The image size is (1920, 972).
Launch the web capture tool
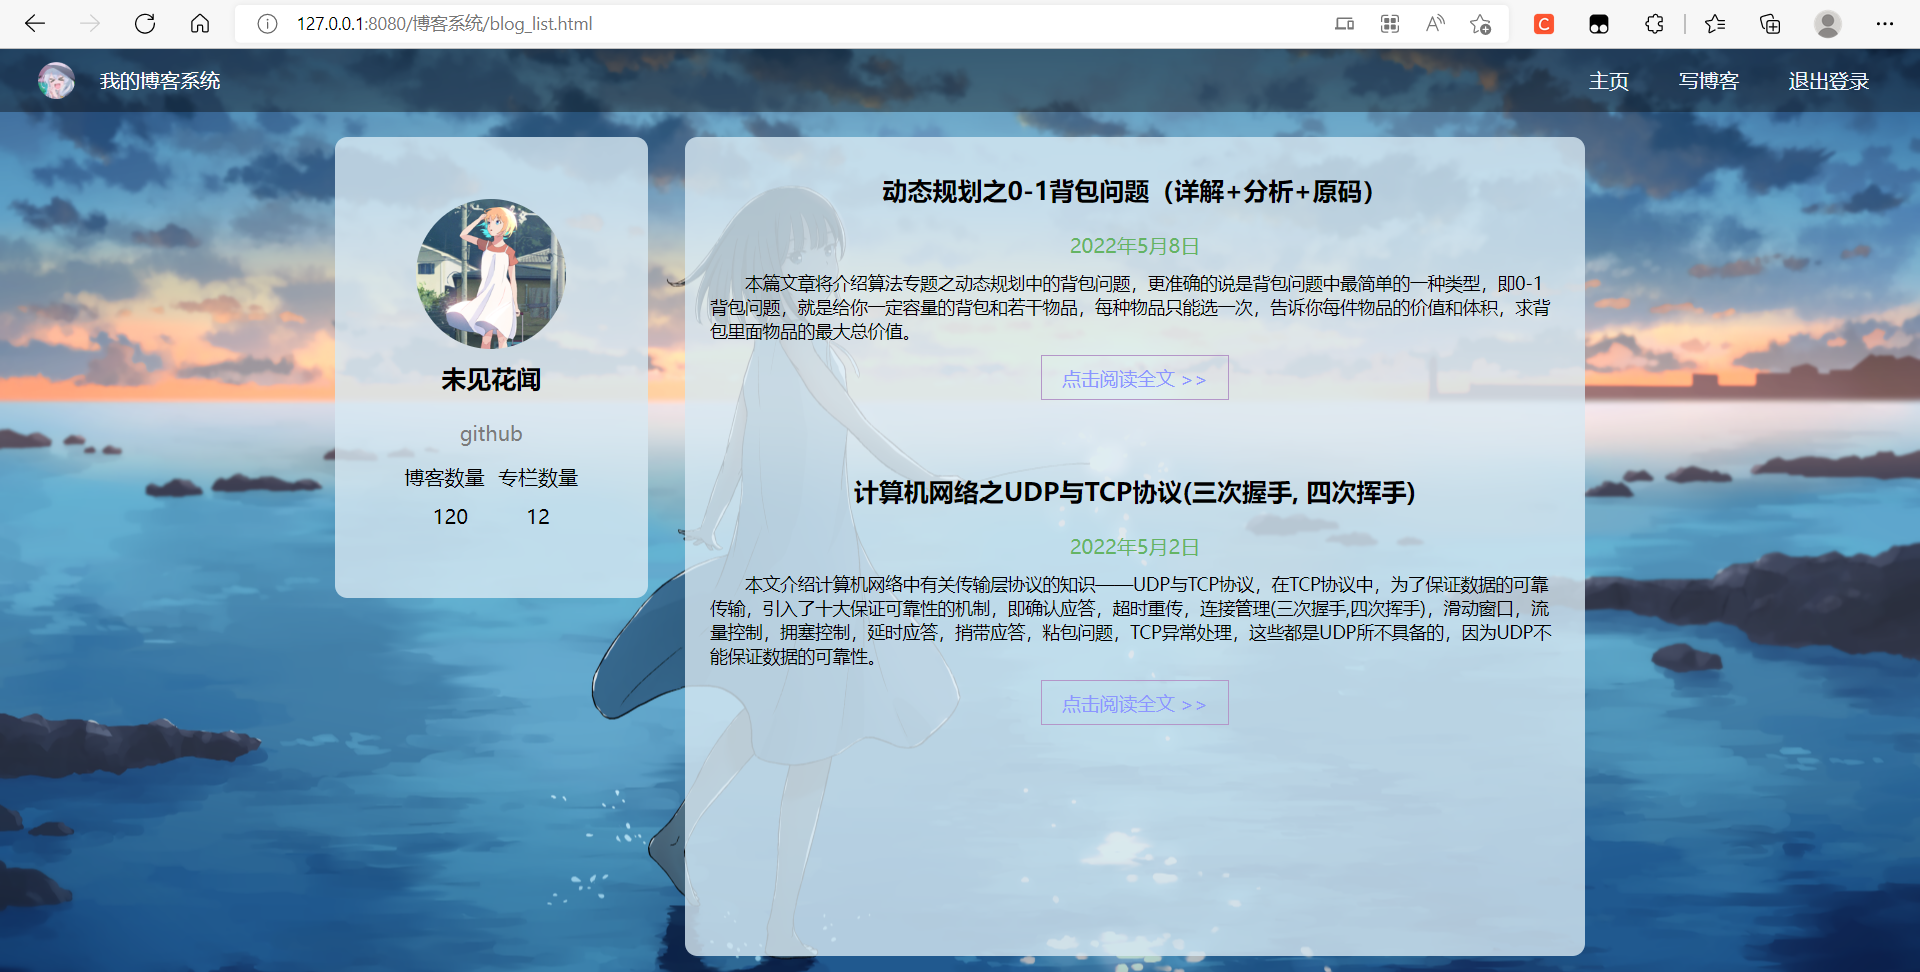pyautogui.click(x=1390, y=24)
